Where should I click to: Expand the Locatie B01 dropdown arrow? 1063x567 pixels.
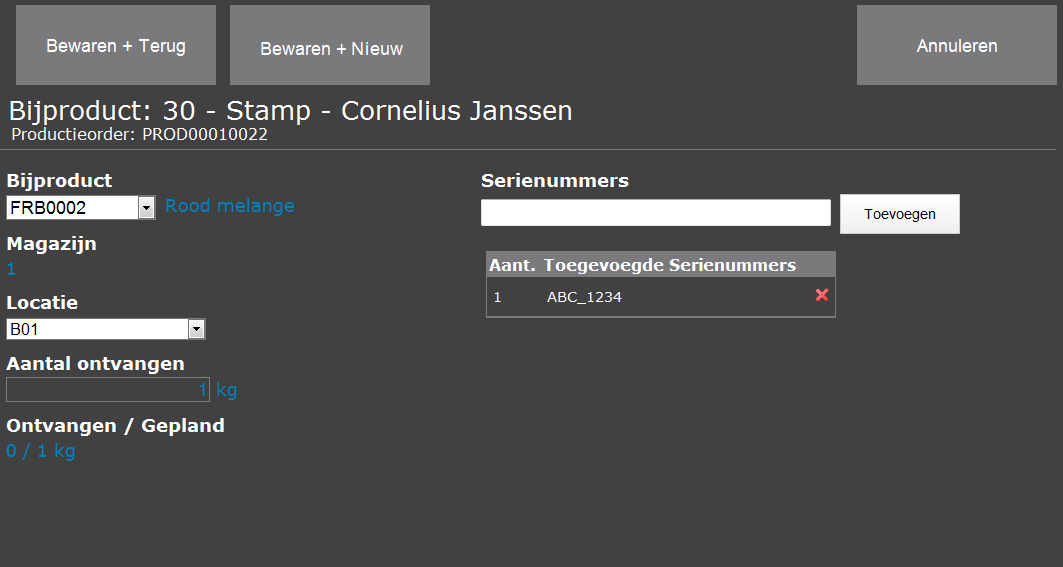pos(196,330)
